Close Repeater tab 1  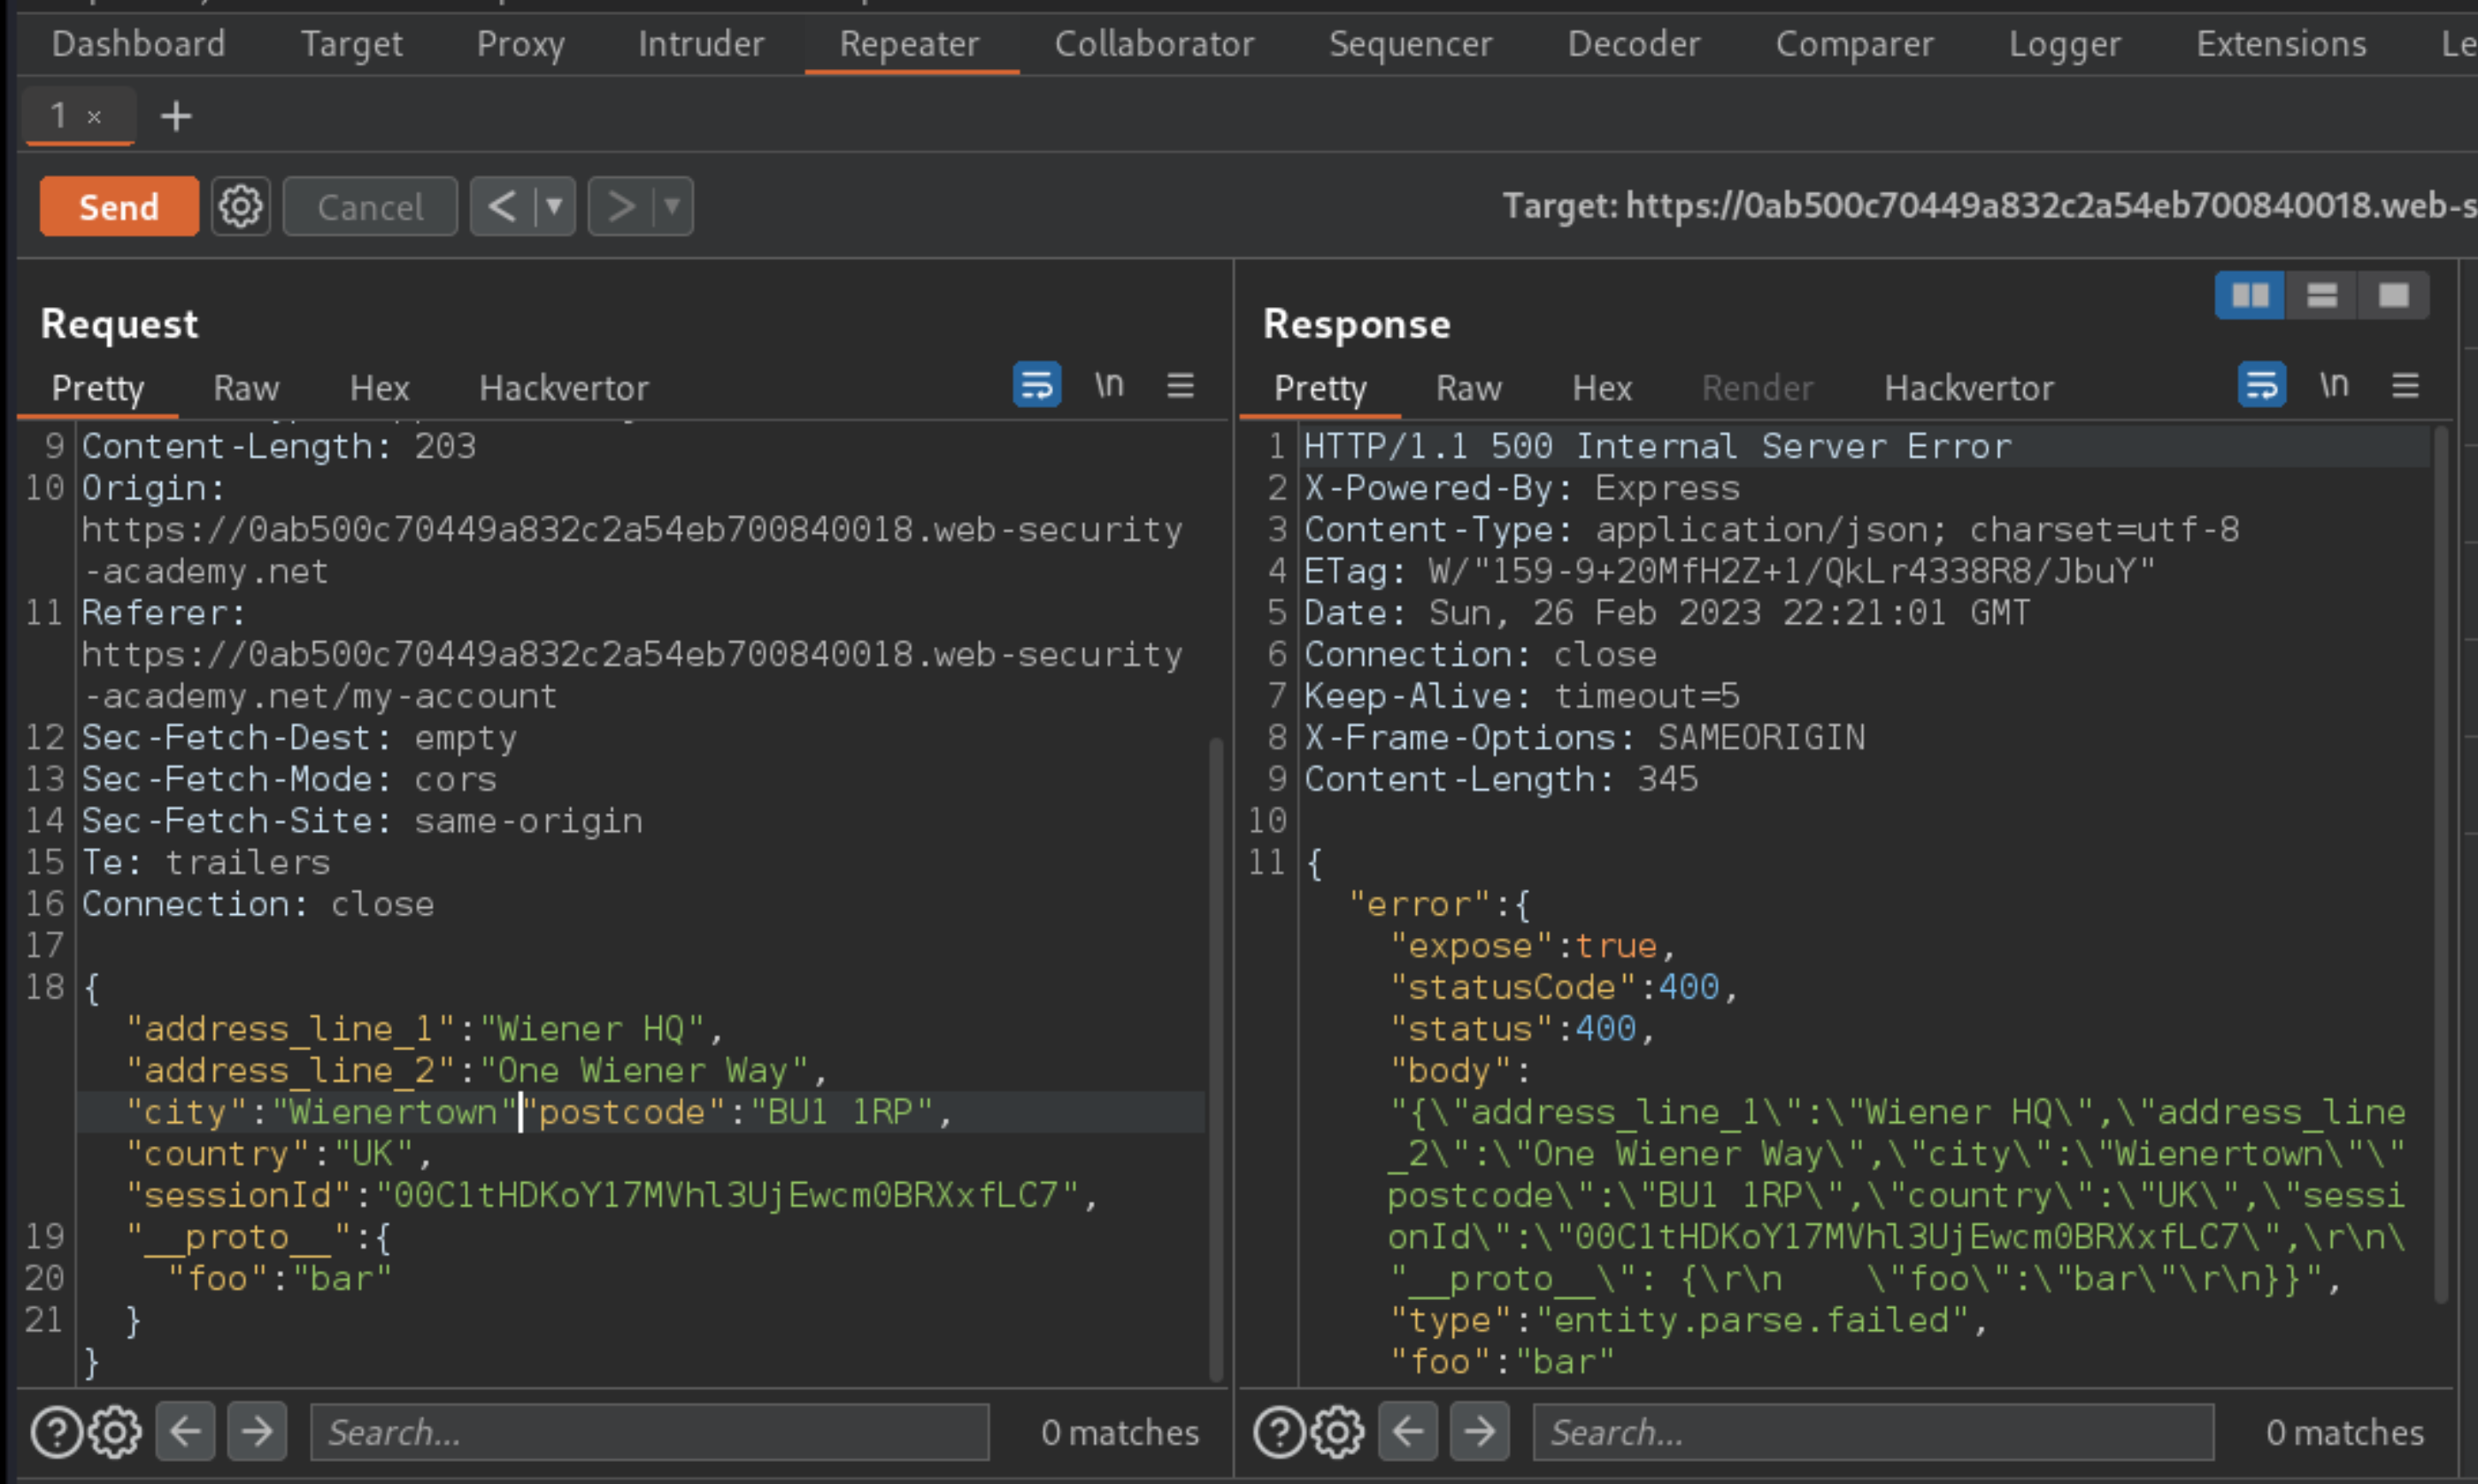[x=94, y=117]
